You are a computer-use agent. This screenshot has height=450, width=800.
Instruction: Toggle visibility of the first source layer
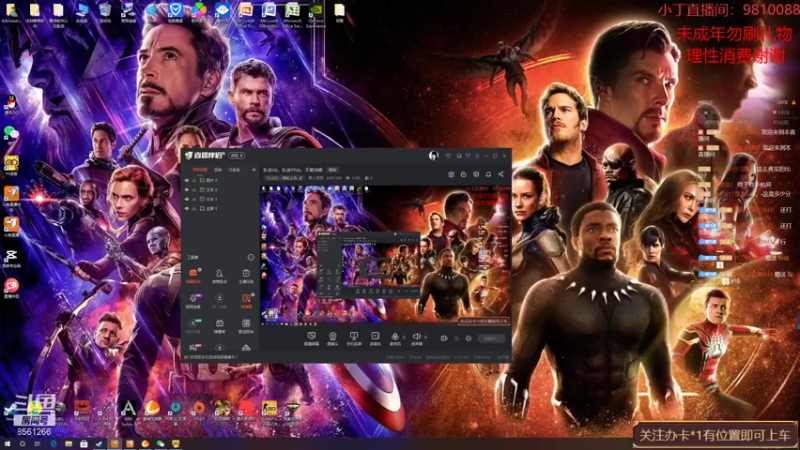tap(187, 180)
